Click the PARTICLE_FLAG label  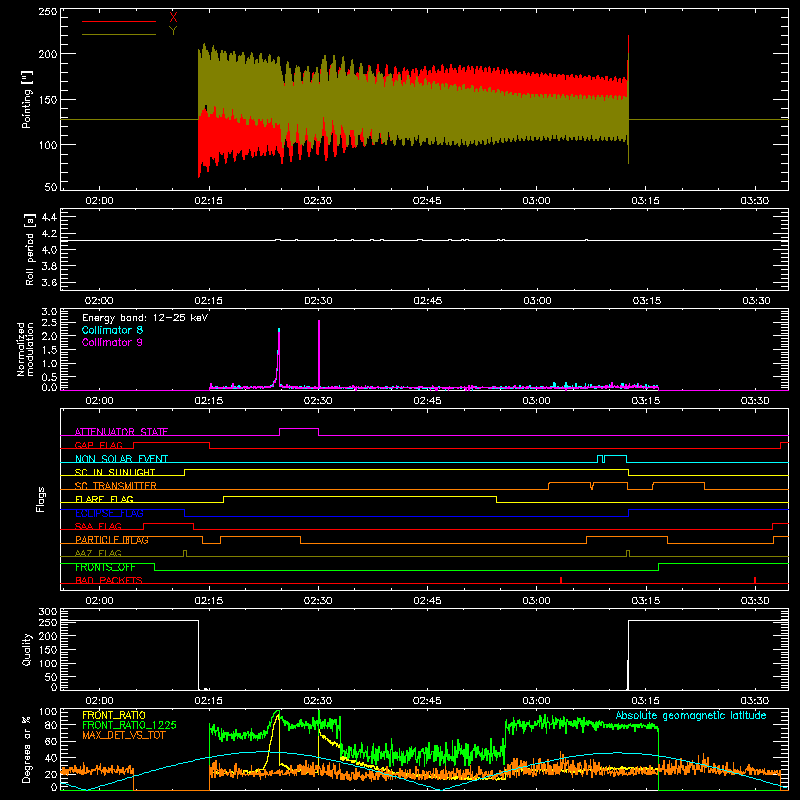tap(112, 540)
